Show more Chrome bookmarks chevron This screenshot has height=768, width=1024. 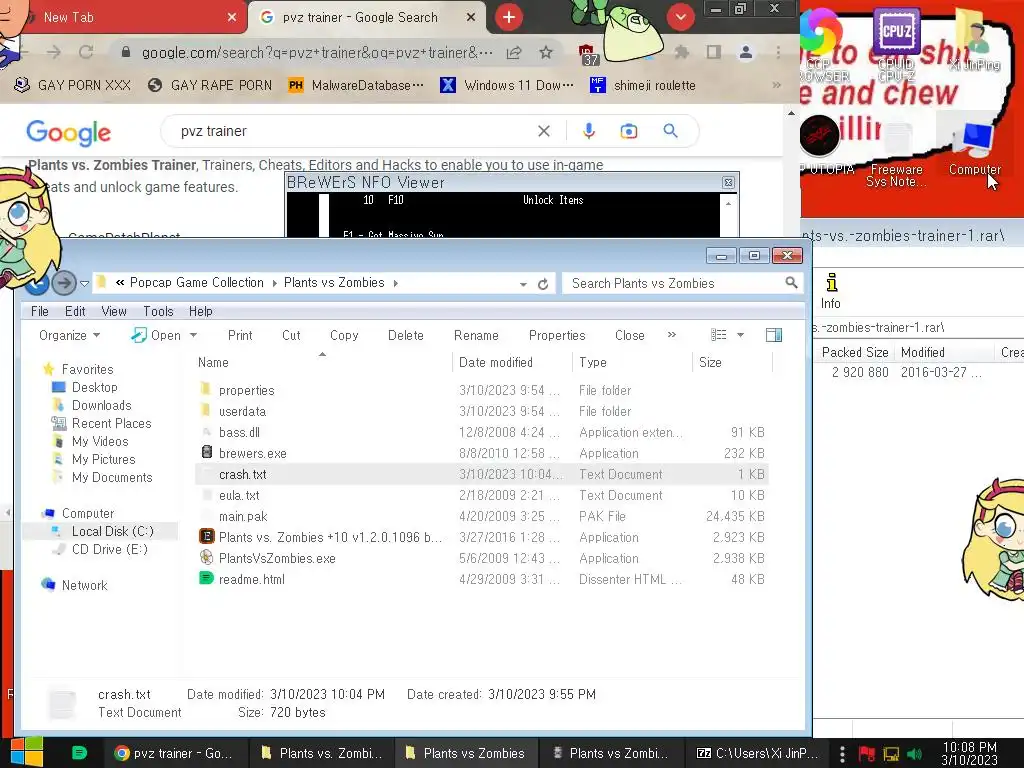[x=776, y=85]
